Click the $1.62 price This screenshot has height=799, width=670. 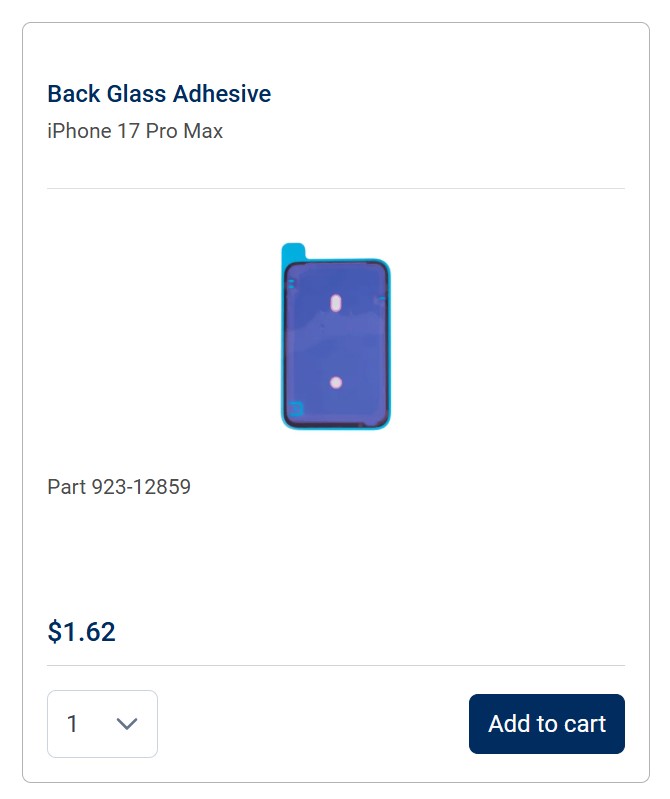point(81,632)
